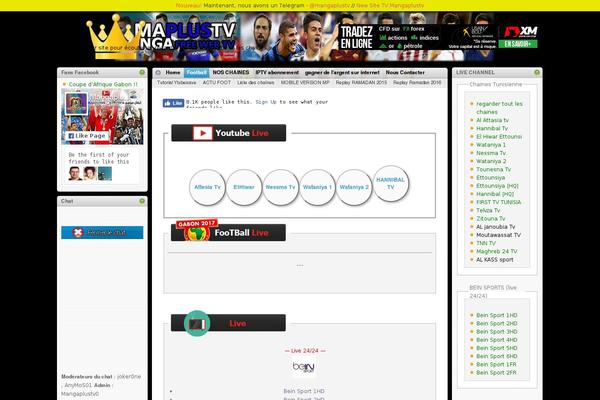Click the Like Page Facebook button

pos(86,136)
